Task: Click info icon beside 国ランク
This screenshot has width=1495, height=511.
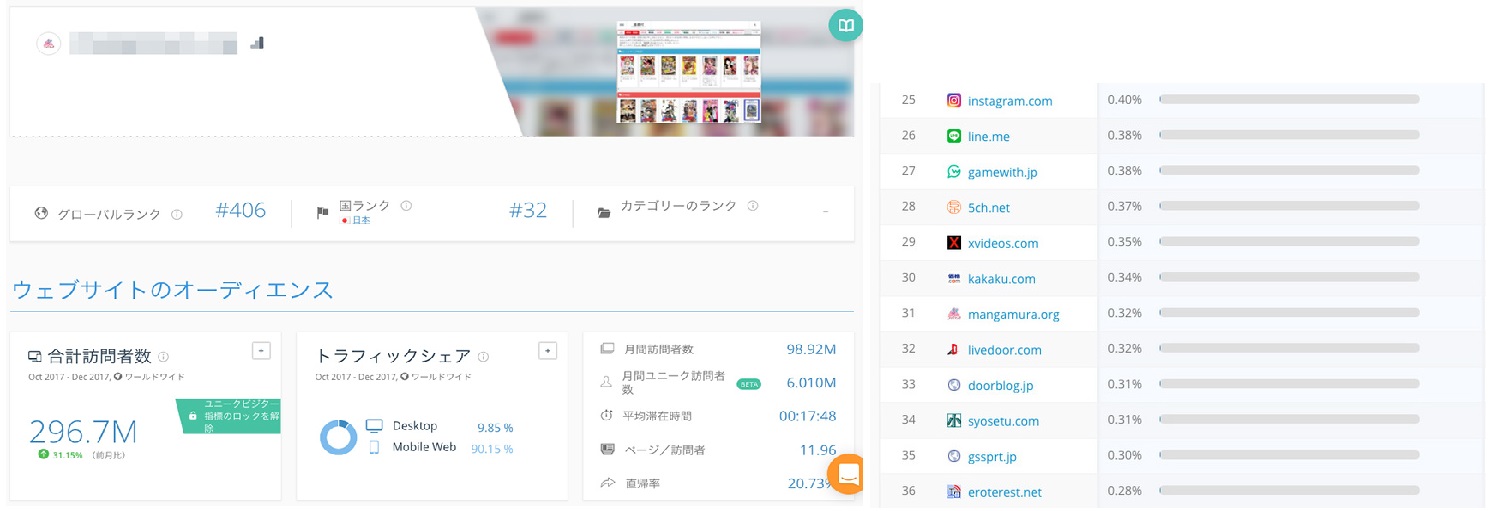Action: coord(406,206)
